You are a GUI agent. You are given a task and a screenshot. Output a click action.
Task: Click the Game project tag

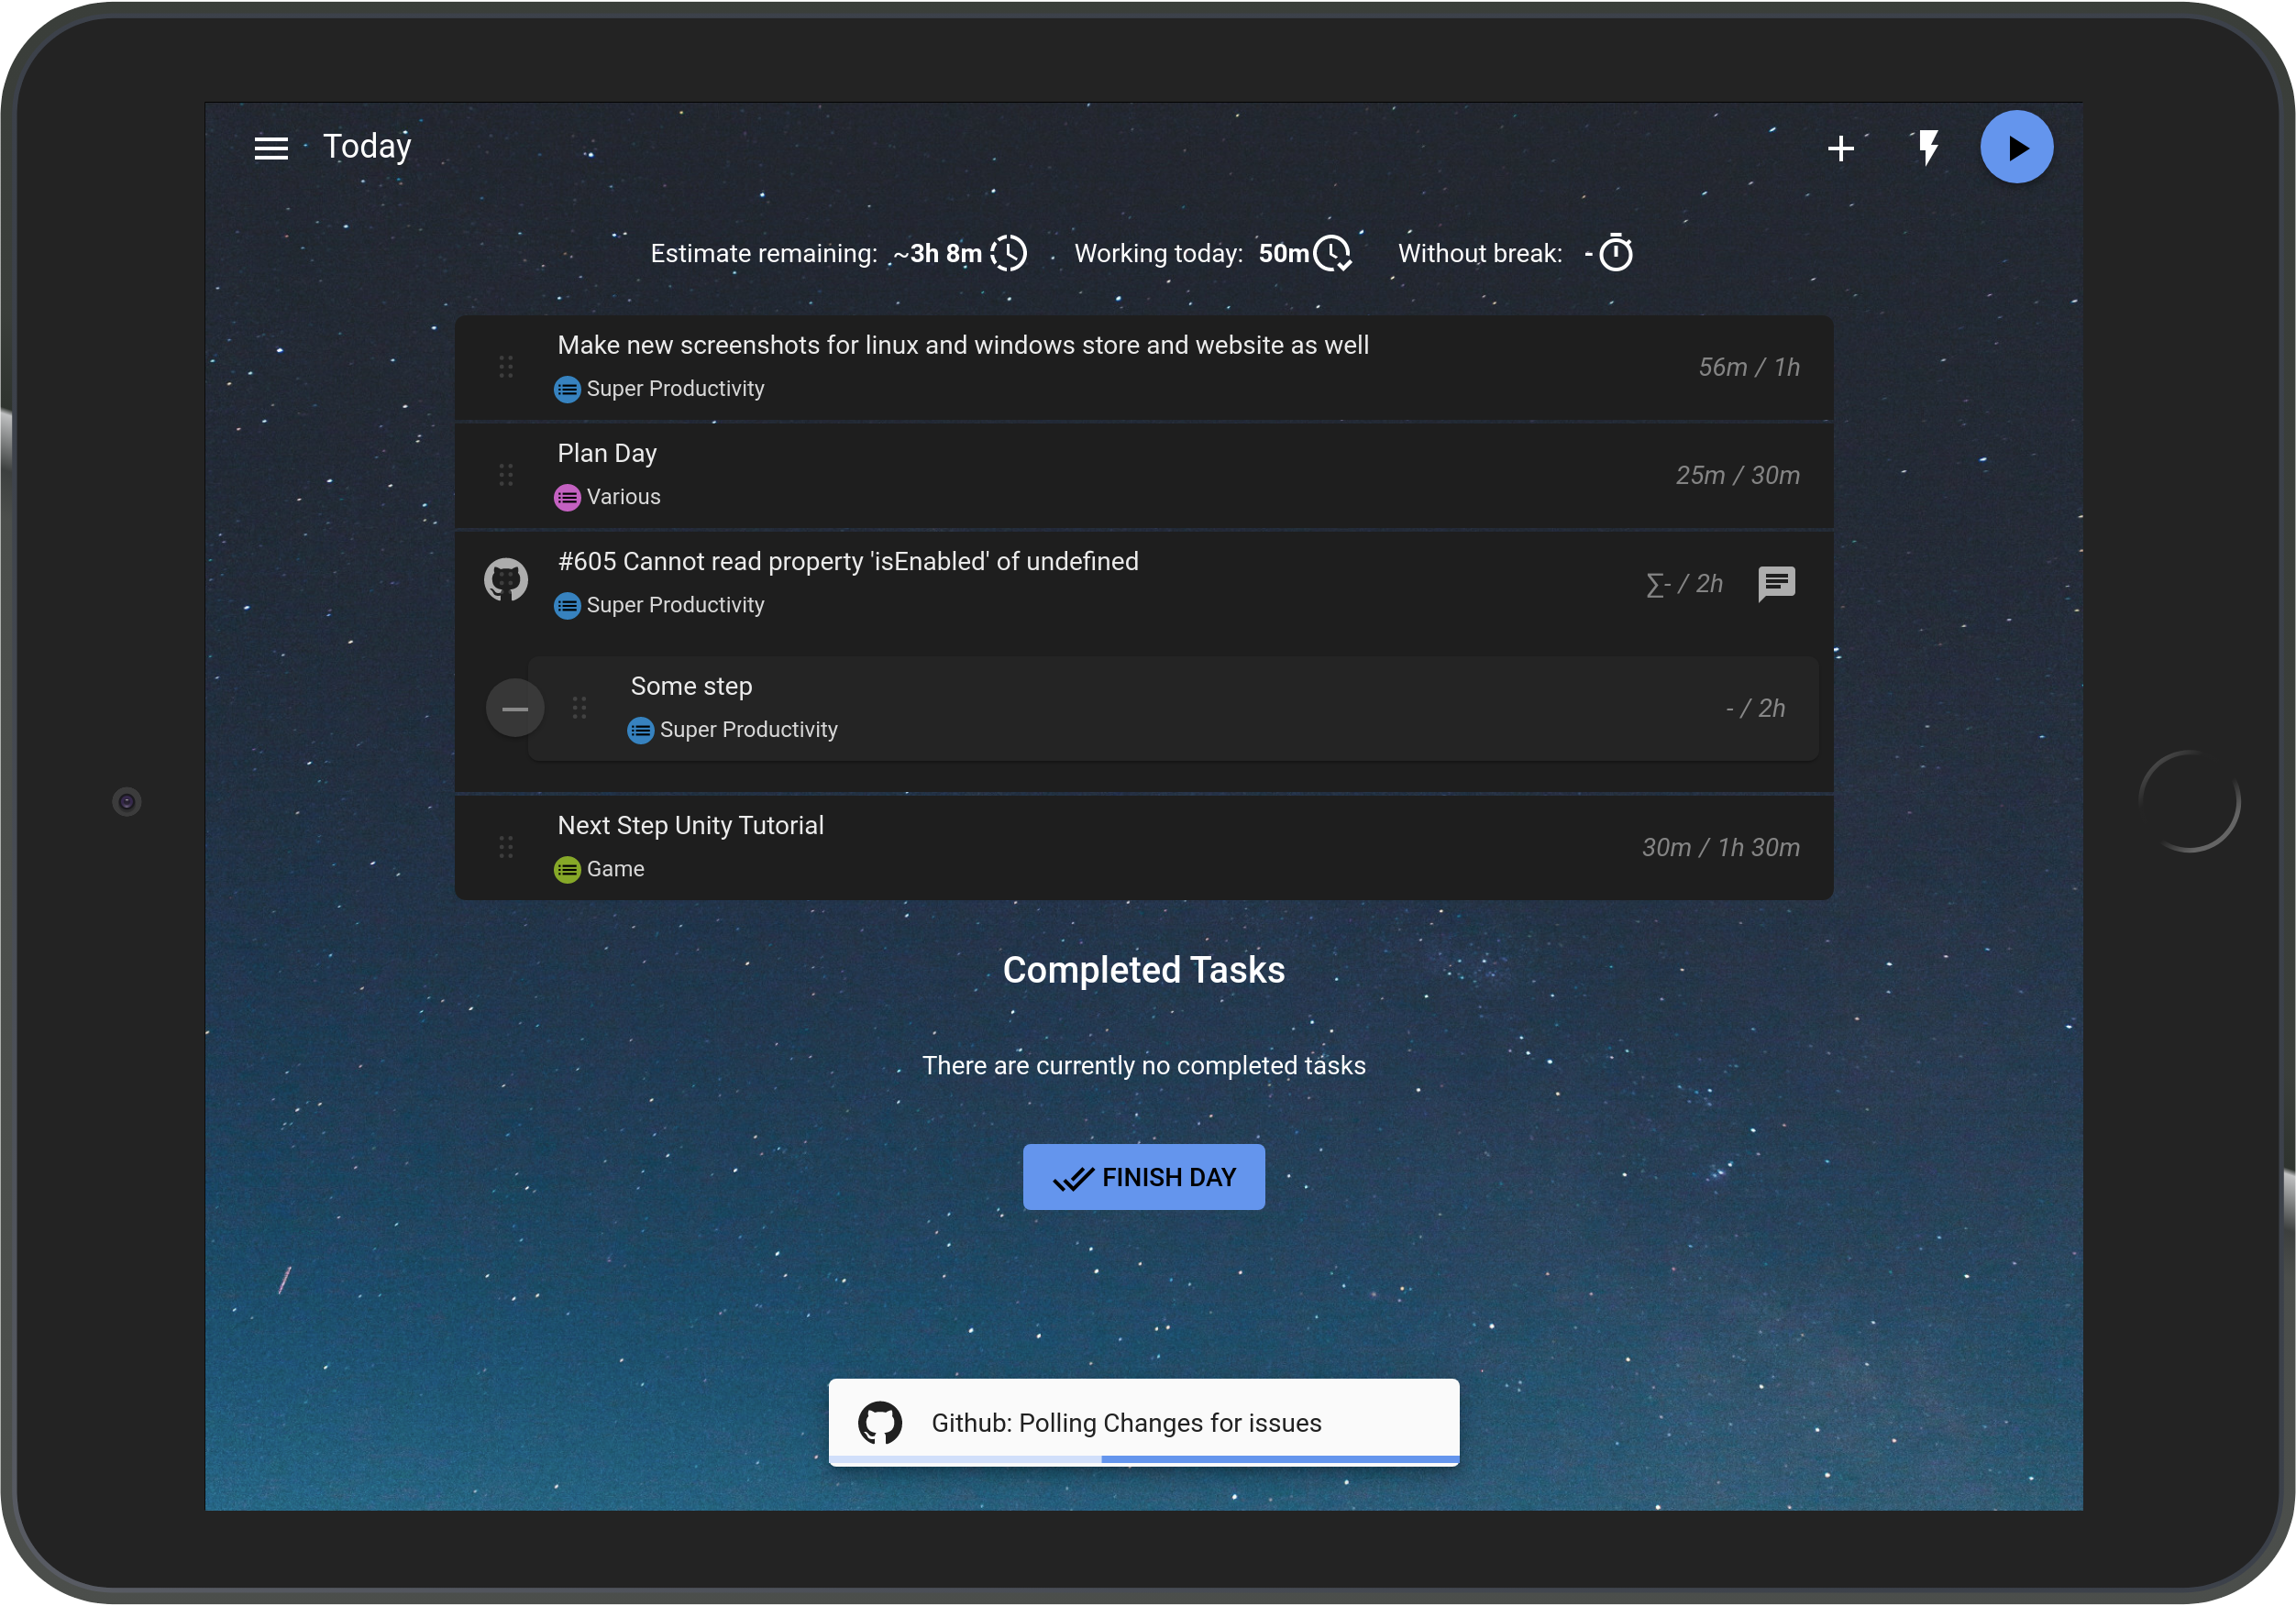pos(600,869)
